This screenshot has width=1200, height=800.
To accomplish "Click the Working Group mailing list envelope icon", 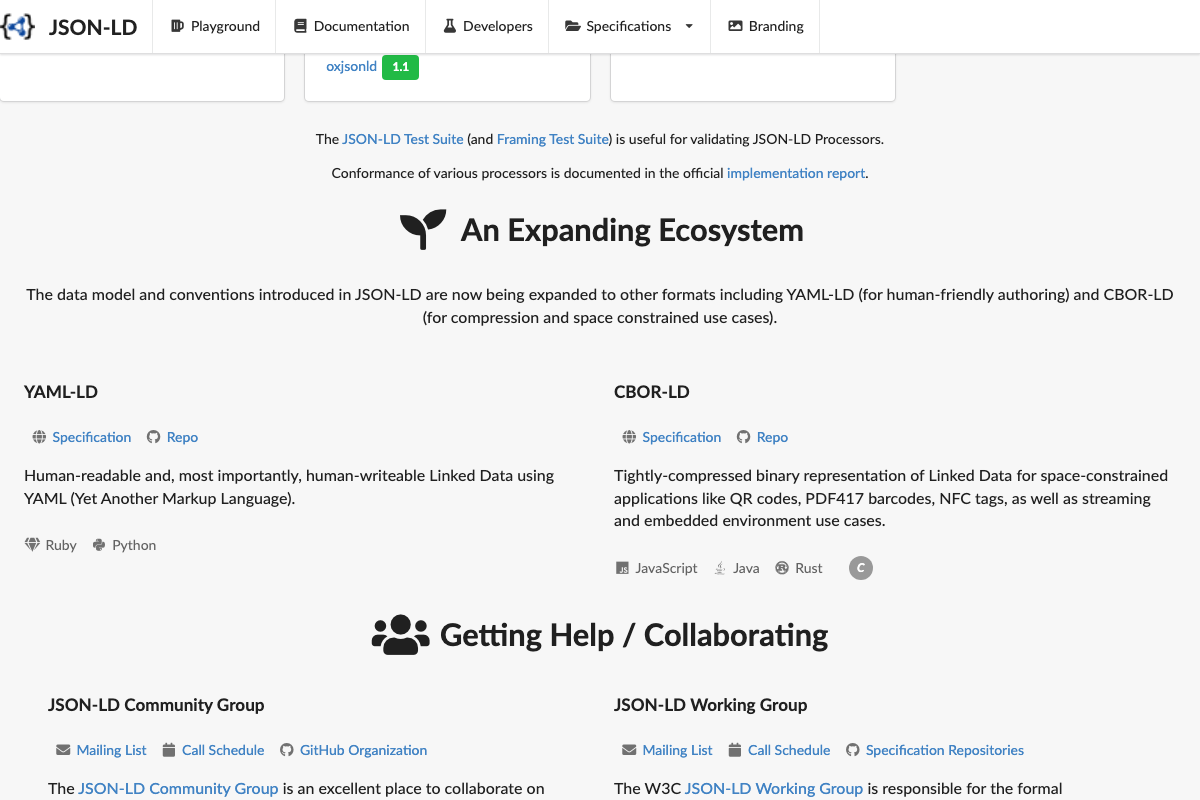I will (629, 750).
